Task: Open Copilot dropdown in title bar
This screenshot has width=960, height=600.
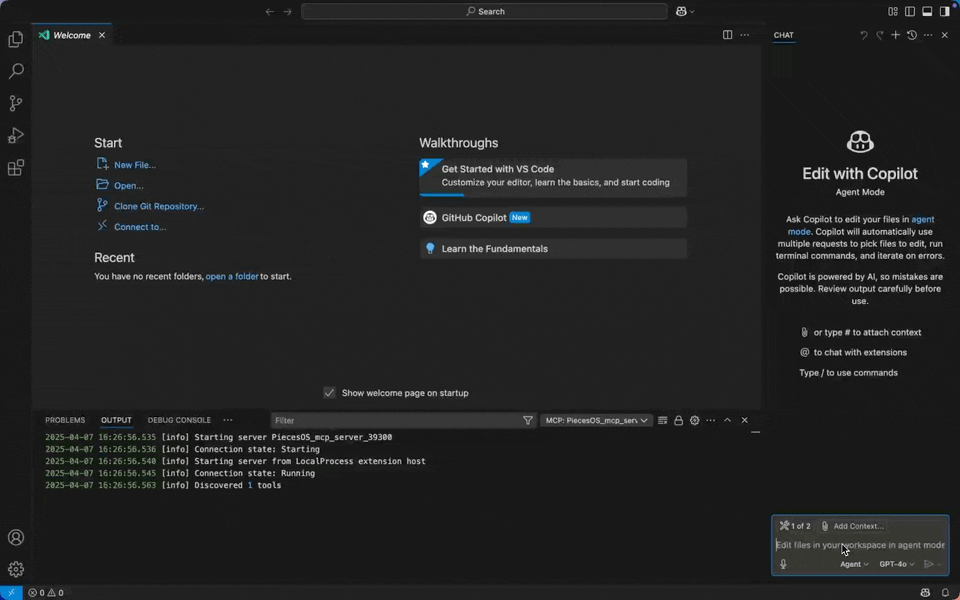Action: click(x=684, y=12)
